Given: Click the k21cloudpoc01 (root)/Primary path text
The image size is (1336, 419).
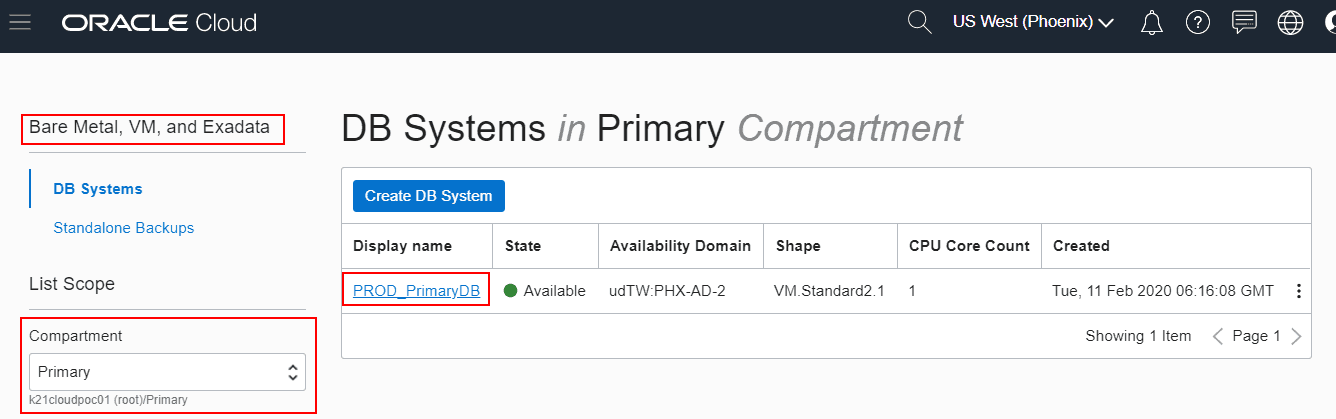Looking at the screenshot, I should (x=108, y=400).
